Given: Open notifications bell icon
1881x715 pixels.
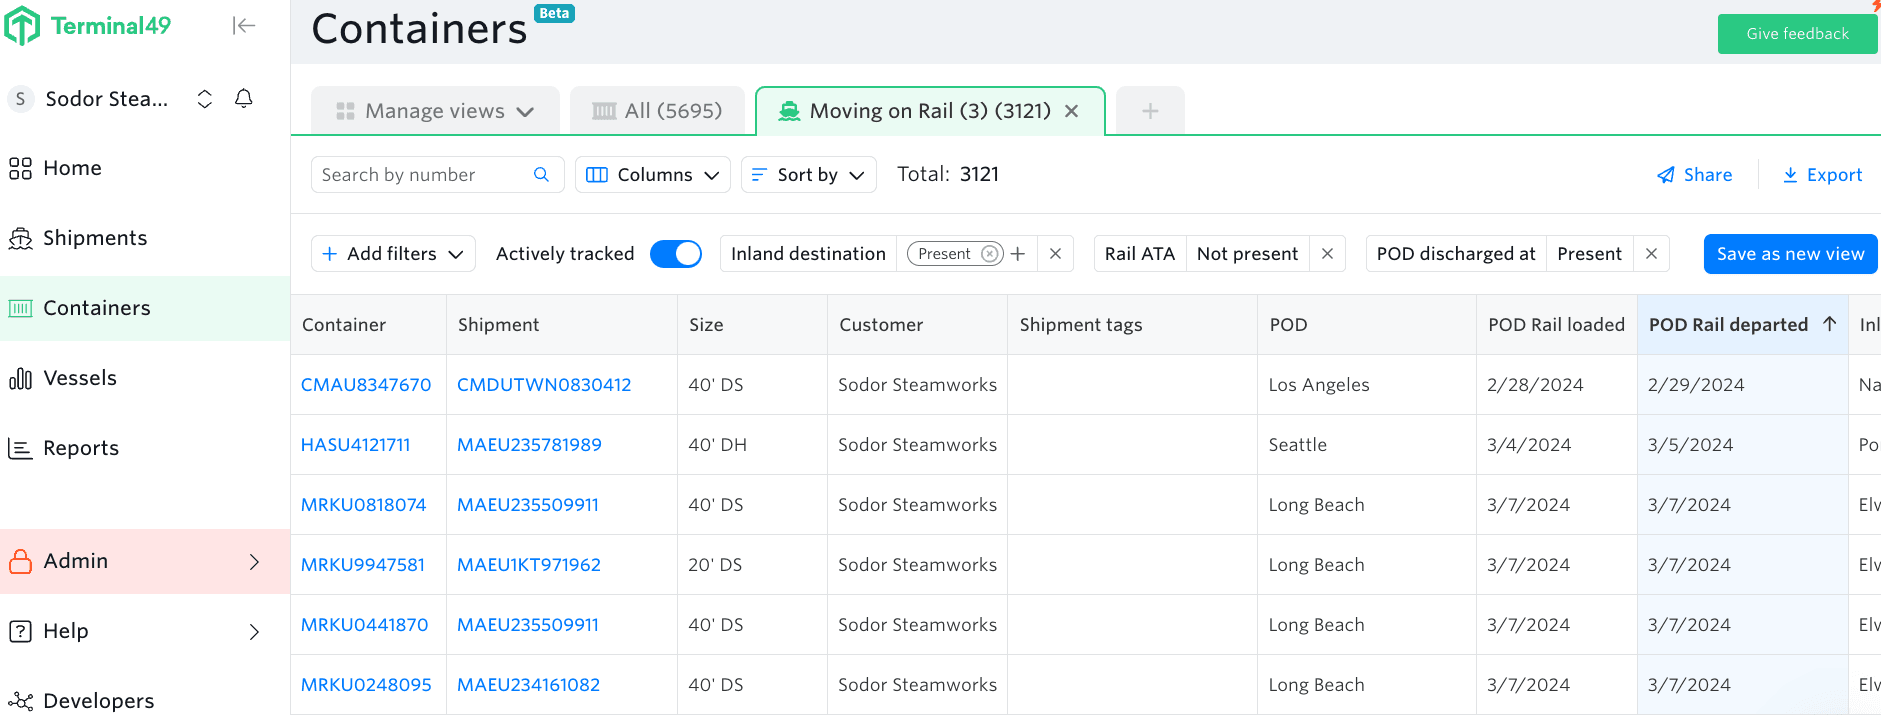Looking at the screenshot, I should coord(243,98).
